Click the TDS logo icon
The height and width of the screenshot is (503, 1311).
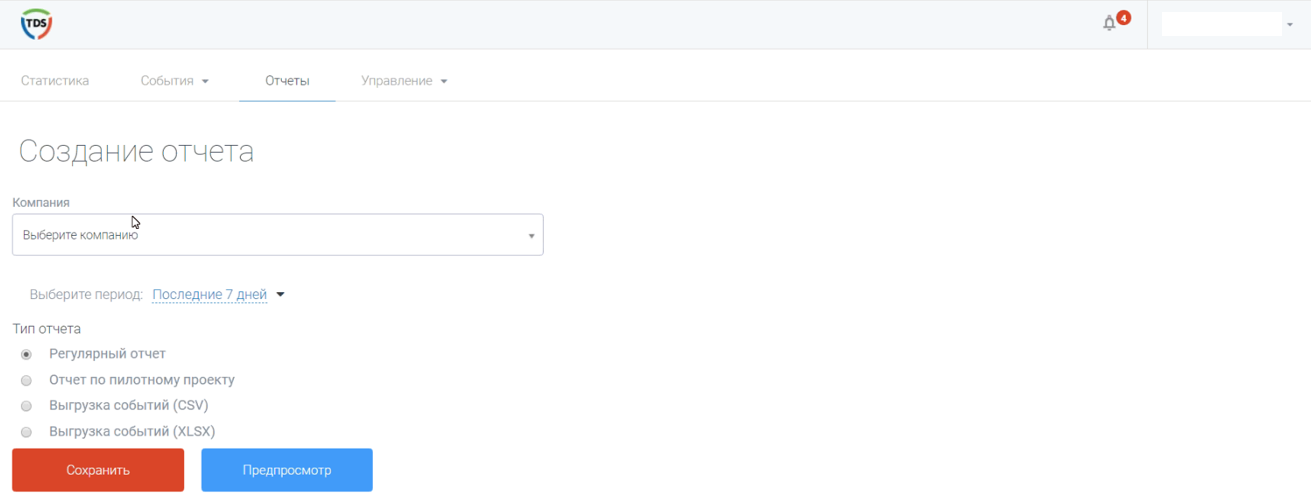[37, 24]
